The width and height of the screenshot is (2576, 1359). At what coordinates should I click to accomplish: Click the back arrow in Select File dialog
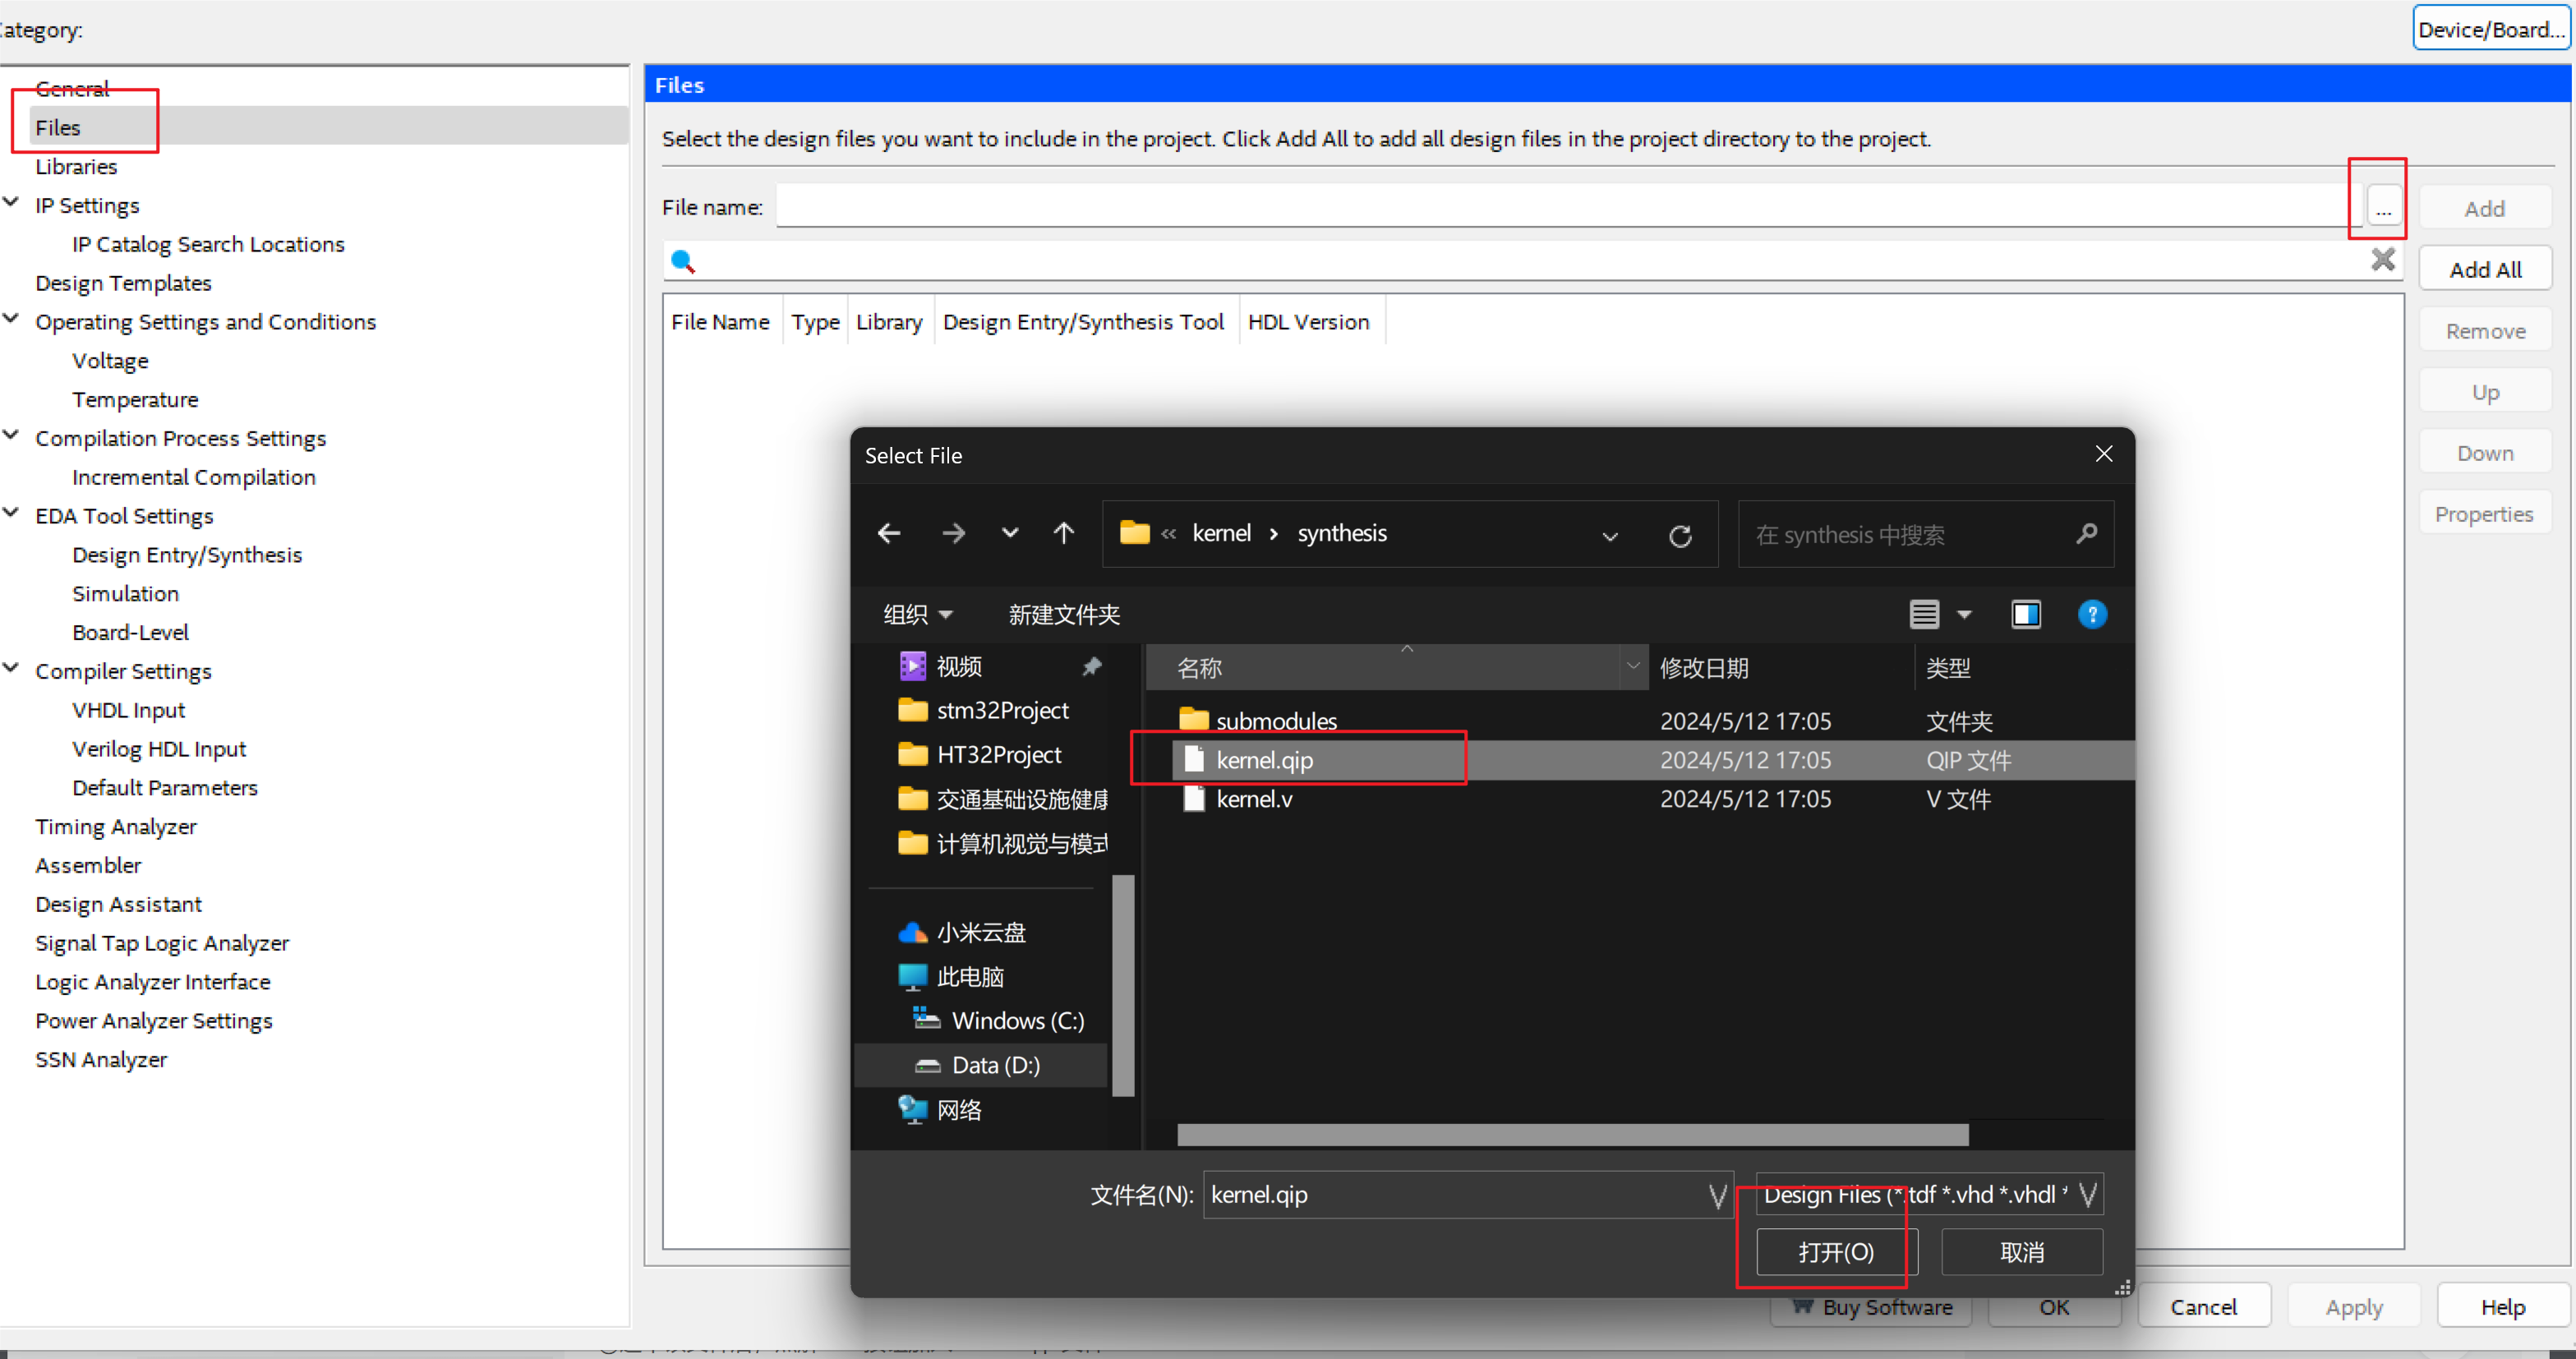889,534
